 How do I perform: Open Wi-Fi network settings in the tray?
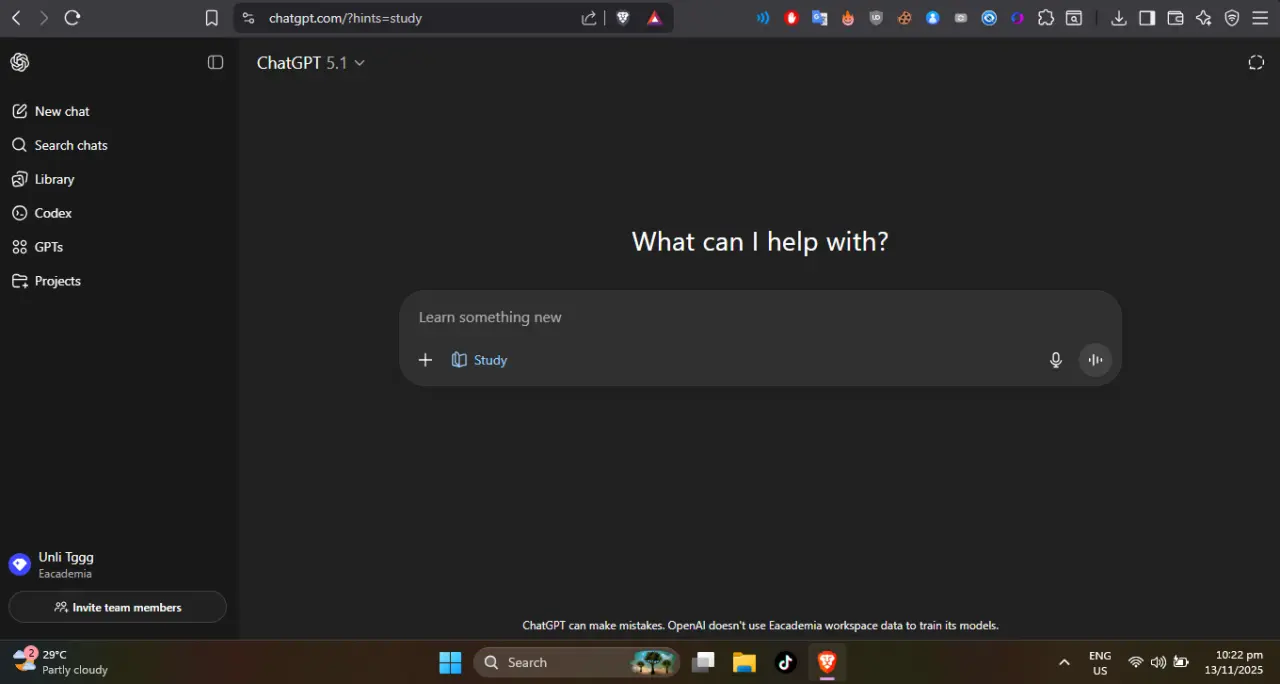(x=1135, y=662)
